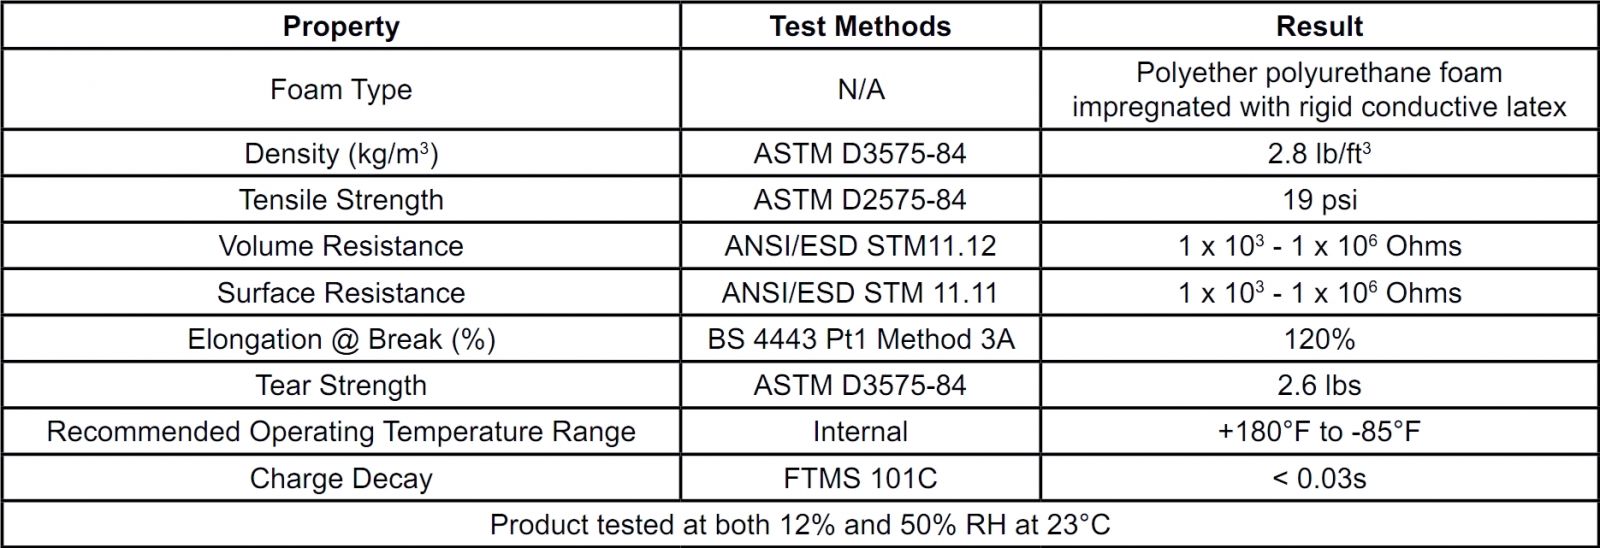Click the BS 4443 Pt1 Method 3A cell
1600x548 pixels.
pos(860,339)
